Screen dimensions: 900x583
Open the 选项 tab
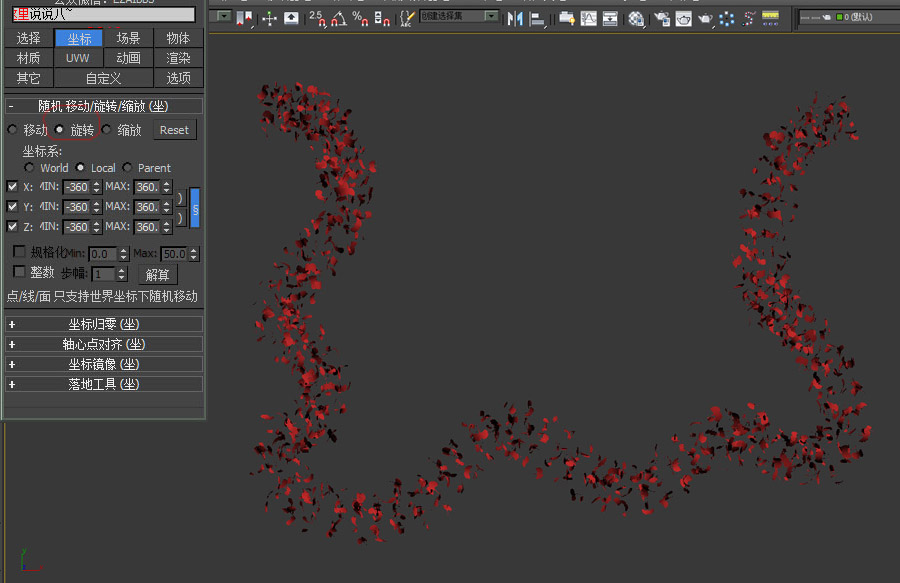179,78
